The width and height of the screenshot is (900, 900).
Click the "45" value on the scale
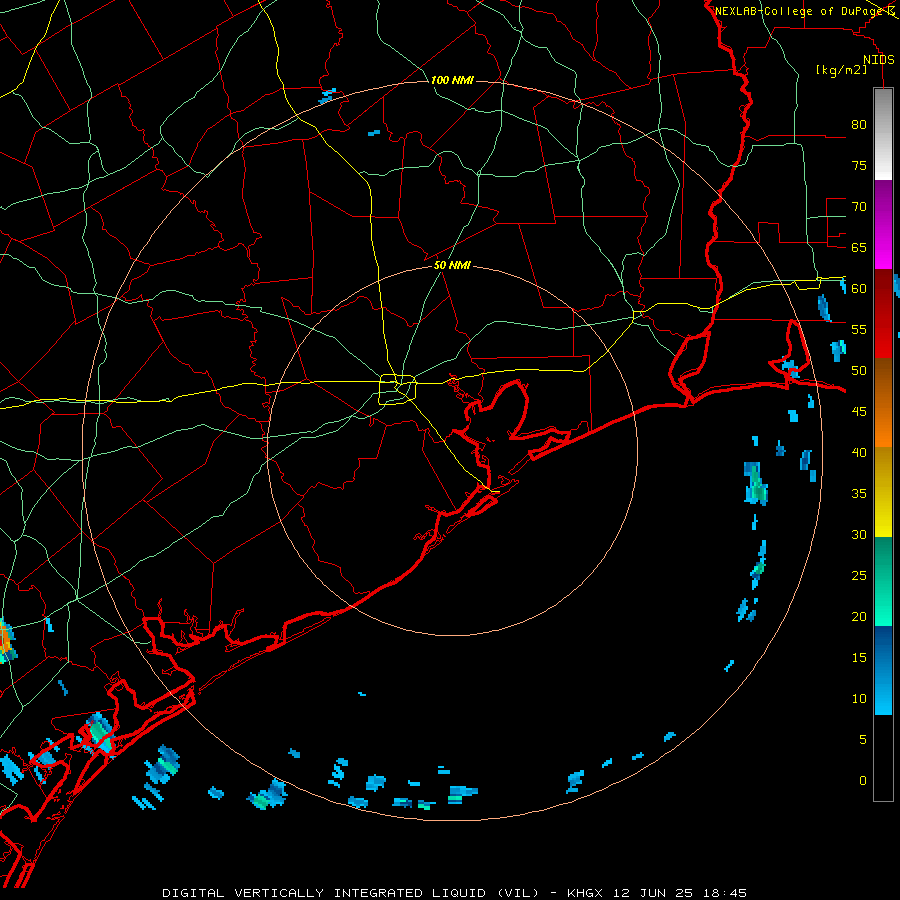tap(859, 412)
